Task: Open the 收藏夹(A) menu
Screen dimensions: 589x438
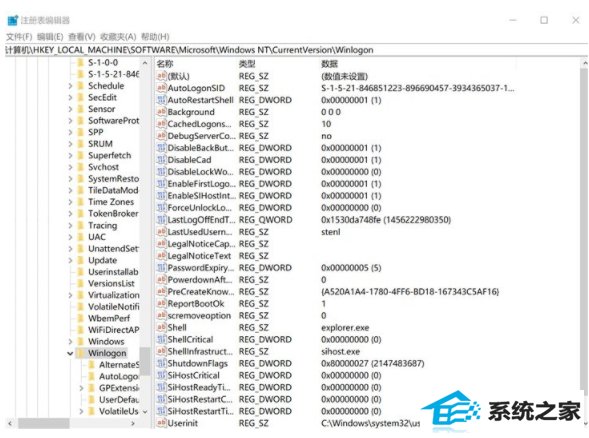Action: [118, 37]
